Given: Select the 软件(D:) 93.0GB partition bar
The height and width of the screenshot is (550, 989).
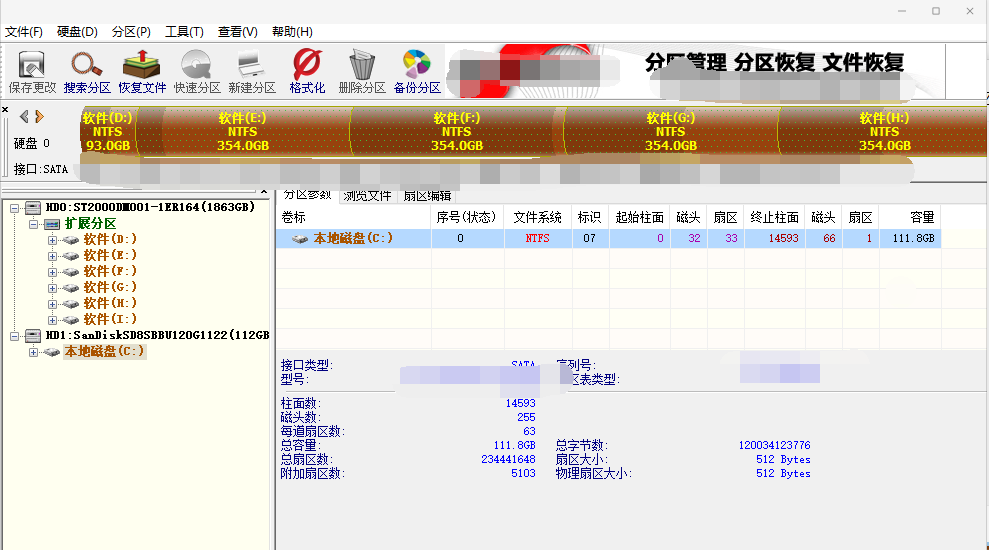Looking at the screenshot, I should coord(108,131).
